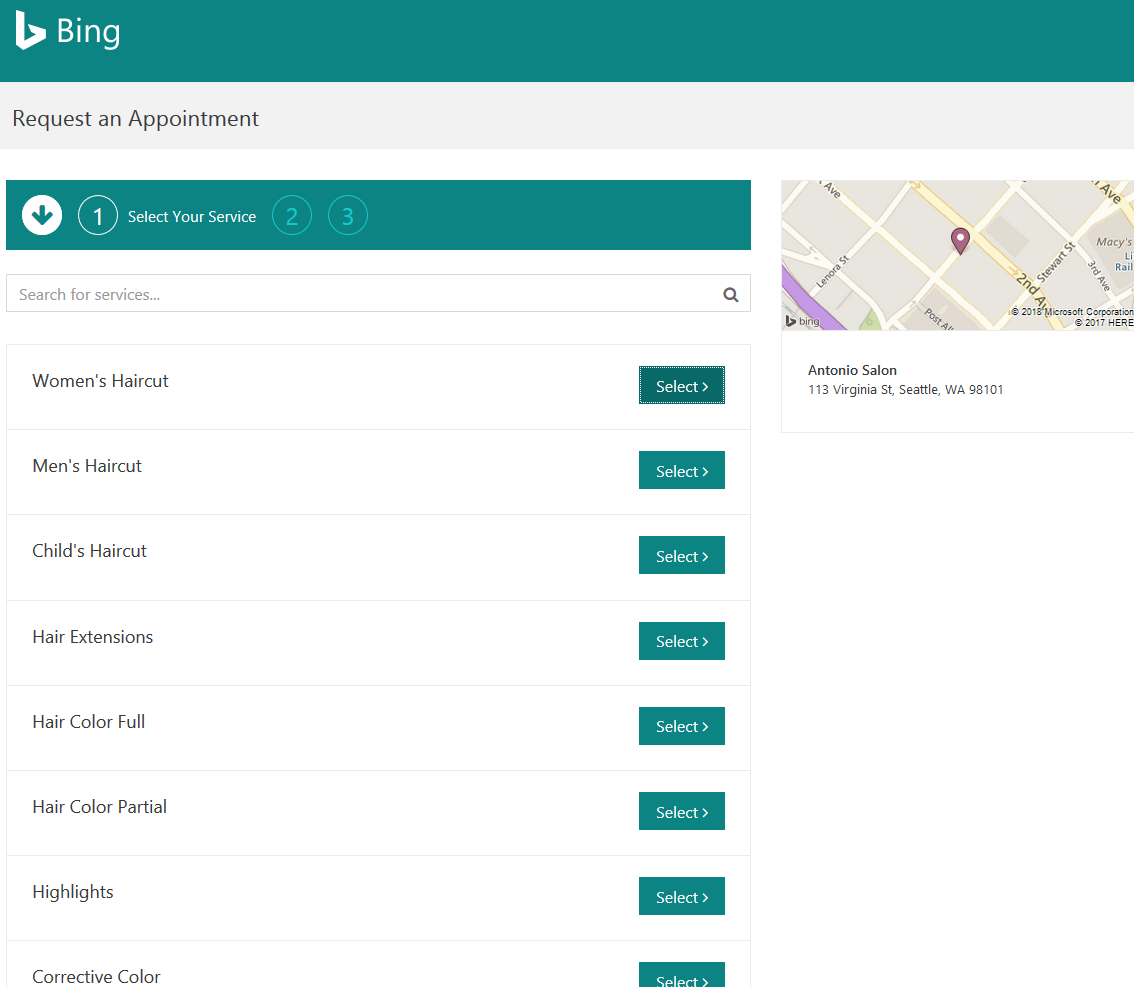Select the Highlights service
This screenshot has height=987, width=1134.
pyautogui.click(x=681, y=897)
